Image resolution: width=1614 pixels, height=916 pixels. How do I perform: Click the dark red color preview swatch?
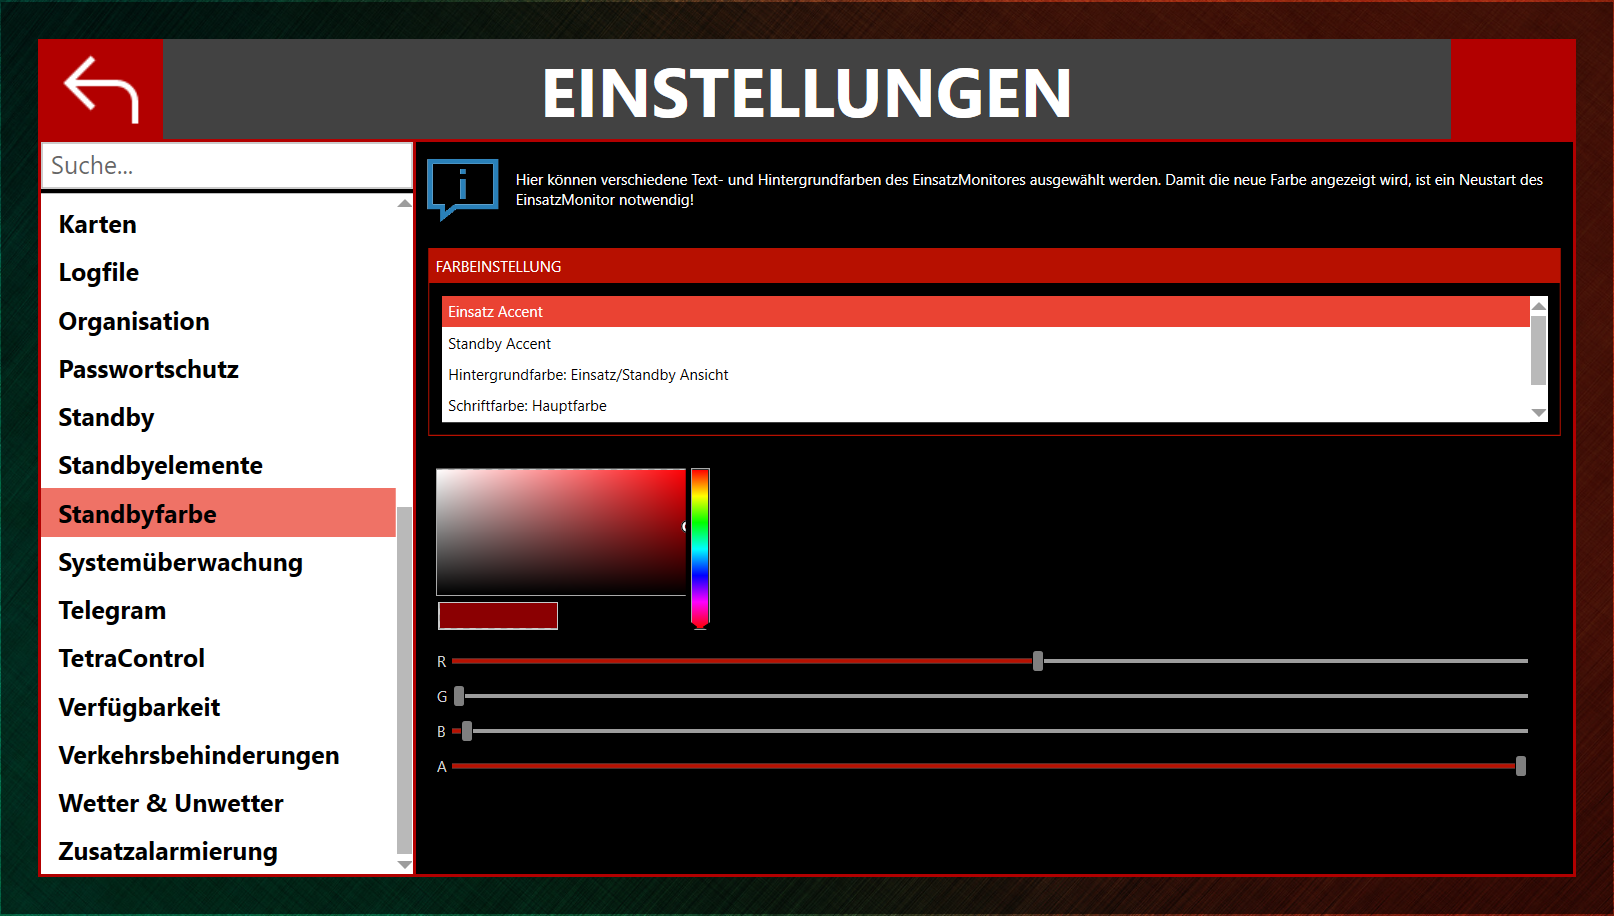(x=497, y=615)
